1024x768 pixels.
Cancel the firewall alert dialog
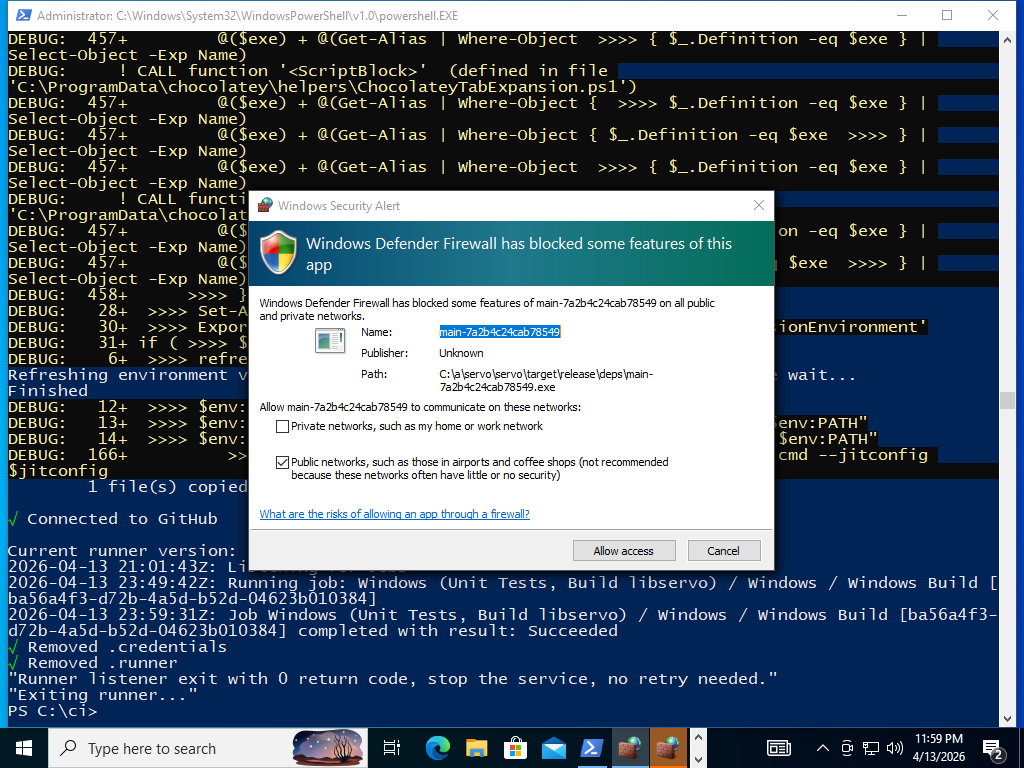click(723, 551)
